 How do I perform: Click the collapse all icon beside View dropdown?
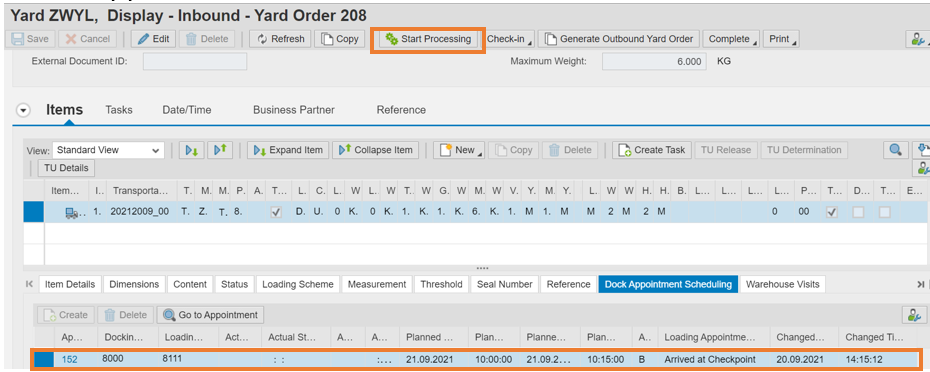(x=220, y=150)
